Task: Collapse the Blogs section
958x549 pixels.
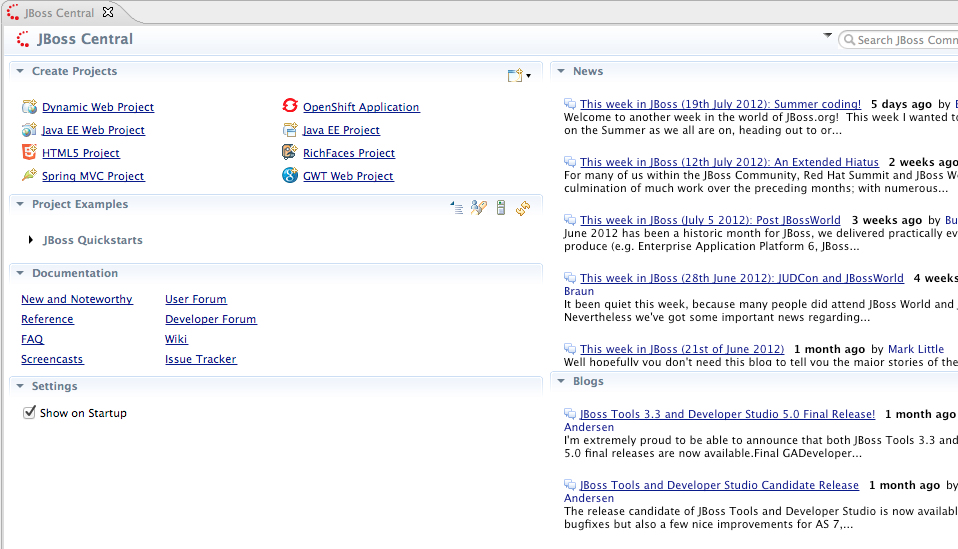Action: tap(561, 381)
